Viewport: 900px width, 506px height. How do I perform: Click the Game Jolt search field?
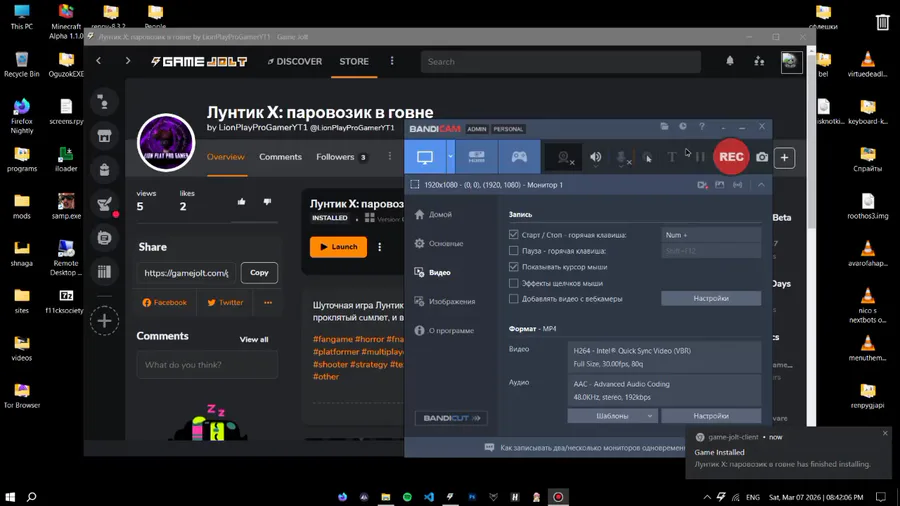tap(561, 61)
